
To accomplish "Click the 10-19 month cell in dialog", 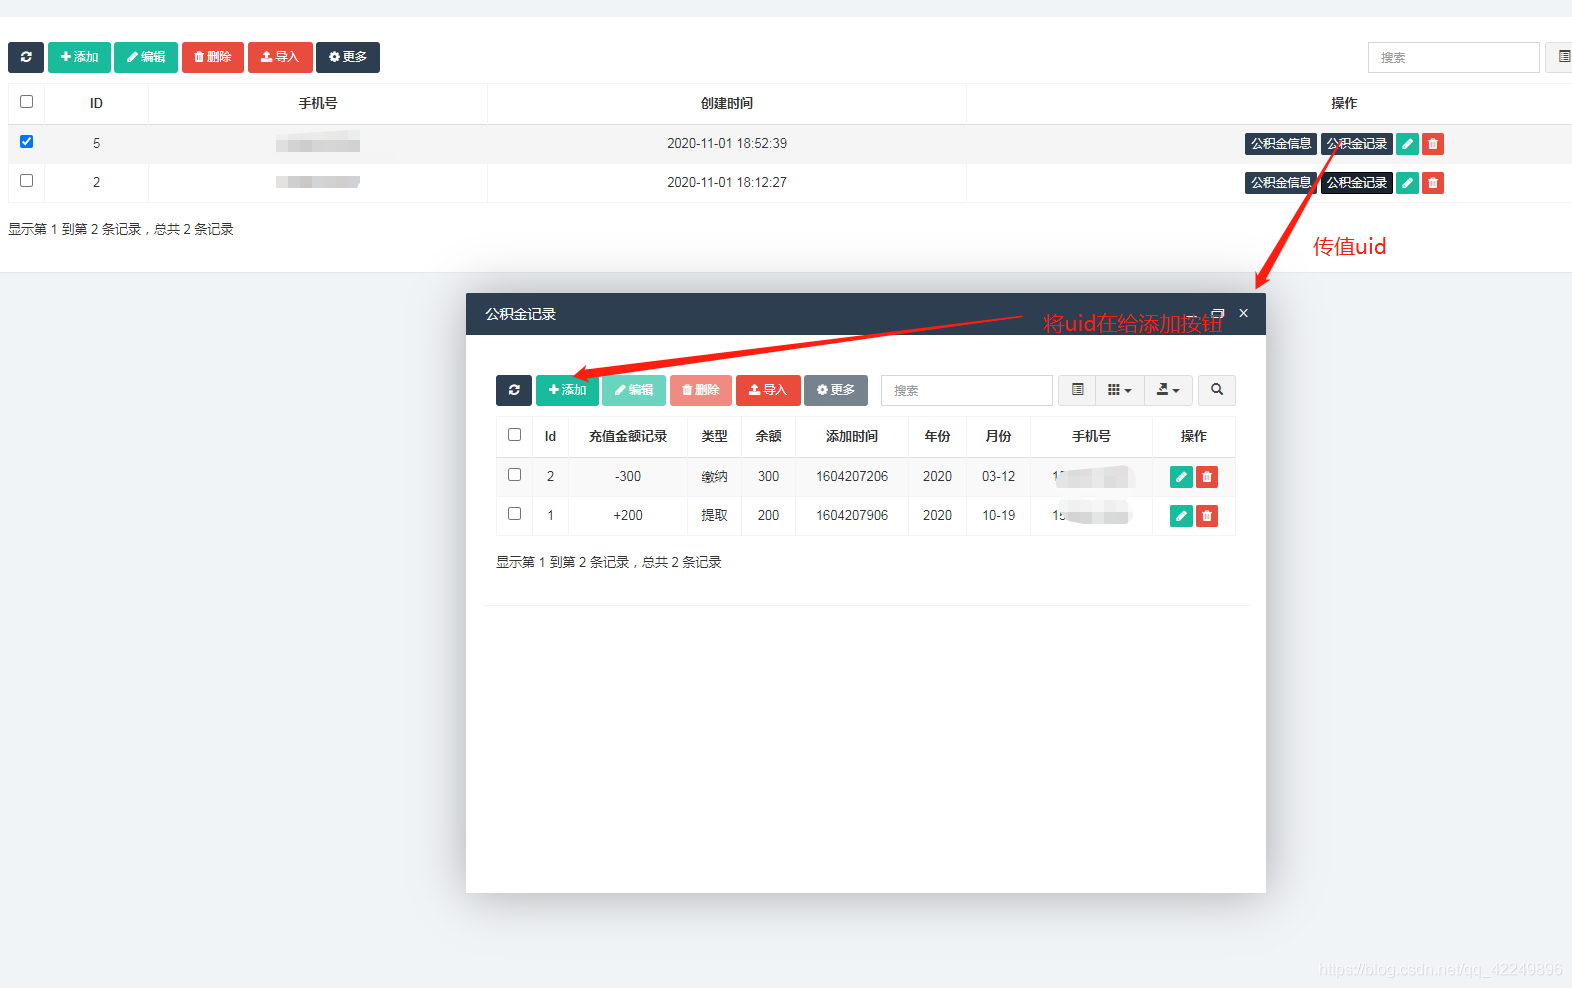I will point(998,516).
